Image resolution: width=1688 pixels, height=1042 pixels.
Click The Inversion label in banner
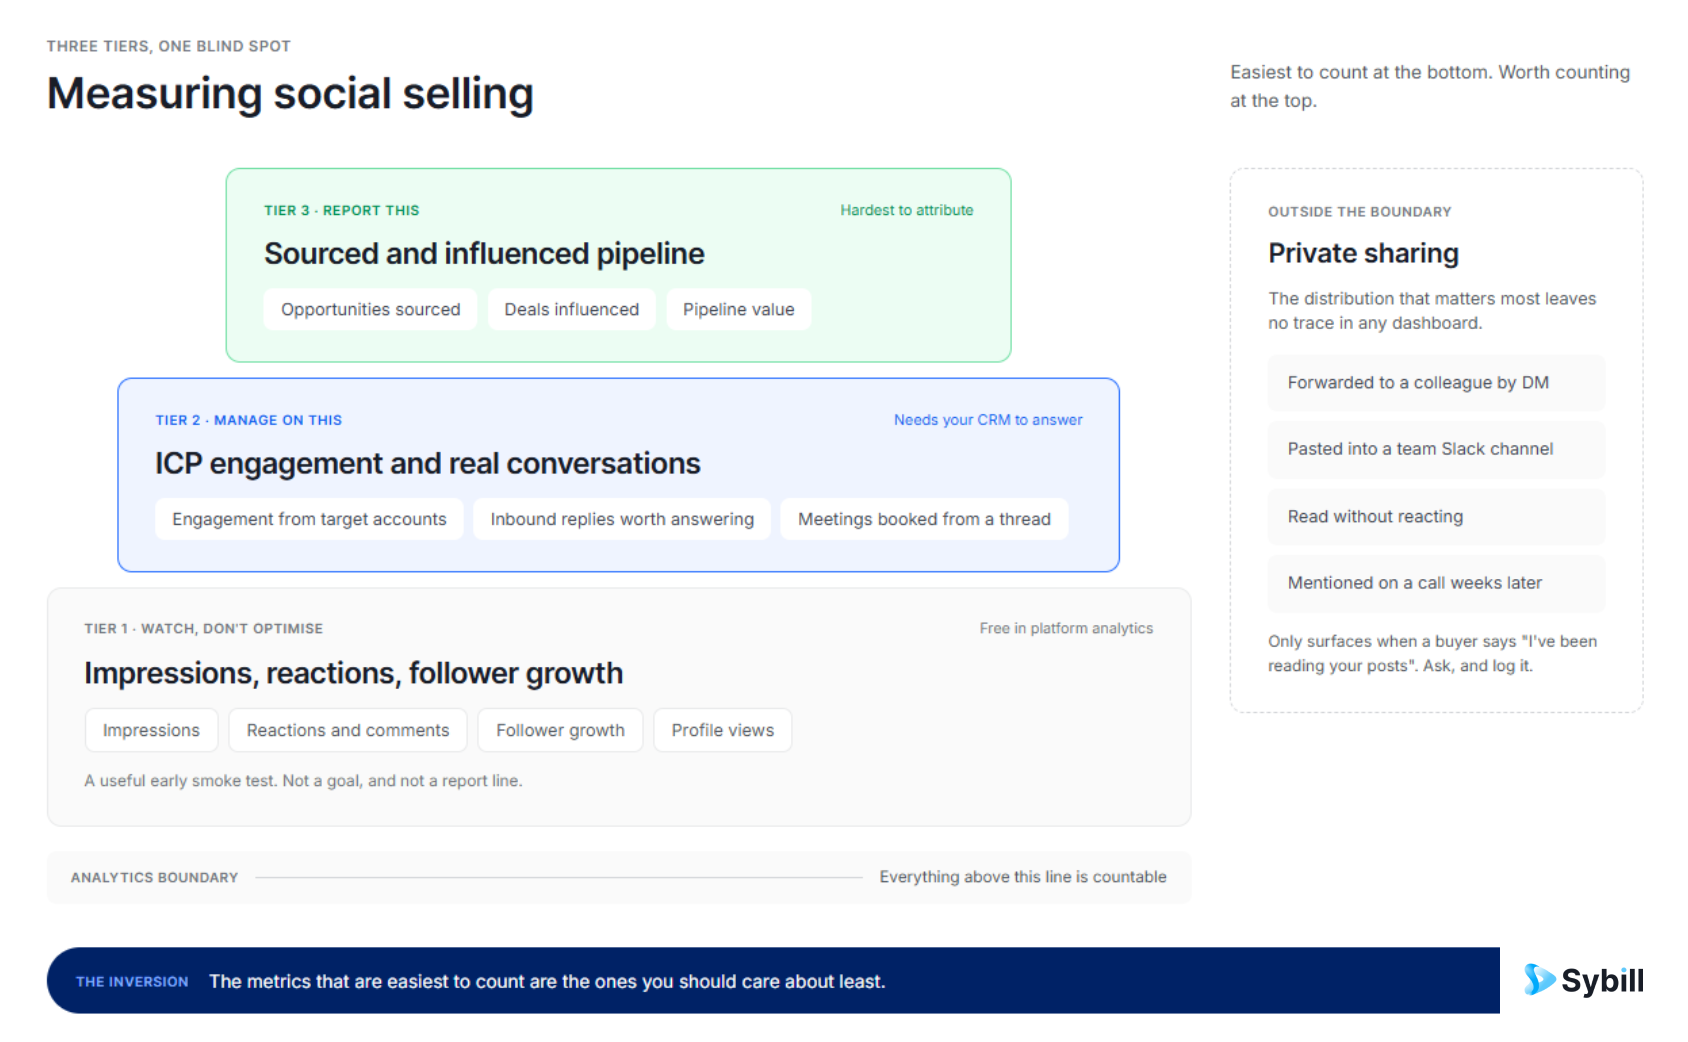point(132,982)
